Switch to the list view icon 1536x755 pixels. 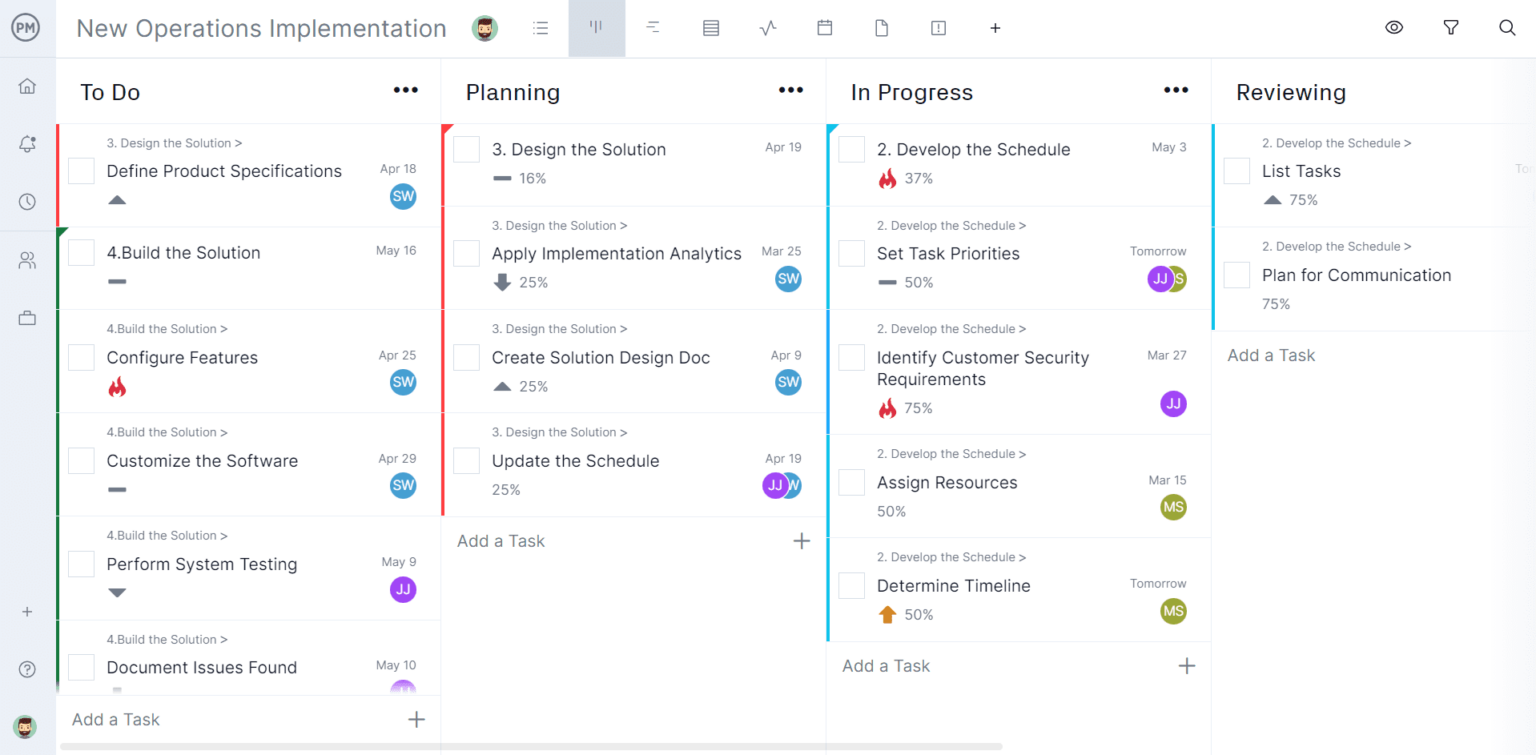[x=541, y=27]
